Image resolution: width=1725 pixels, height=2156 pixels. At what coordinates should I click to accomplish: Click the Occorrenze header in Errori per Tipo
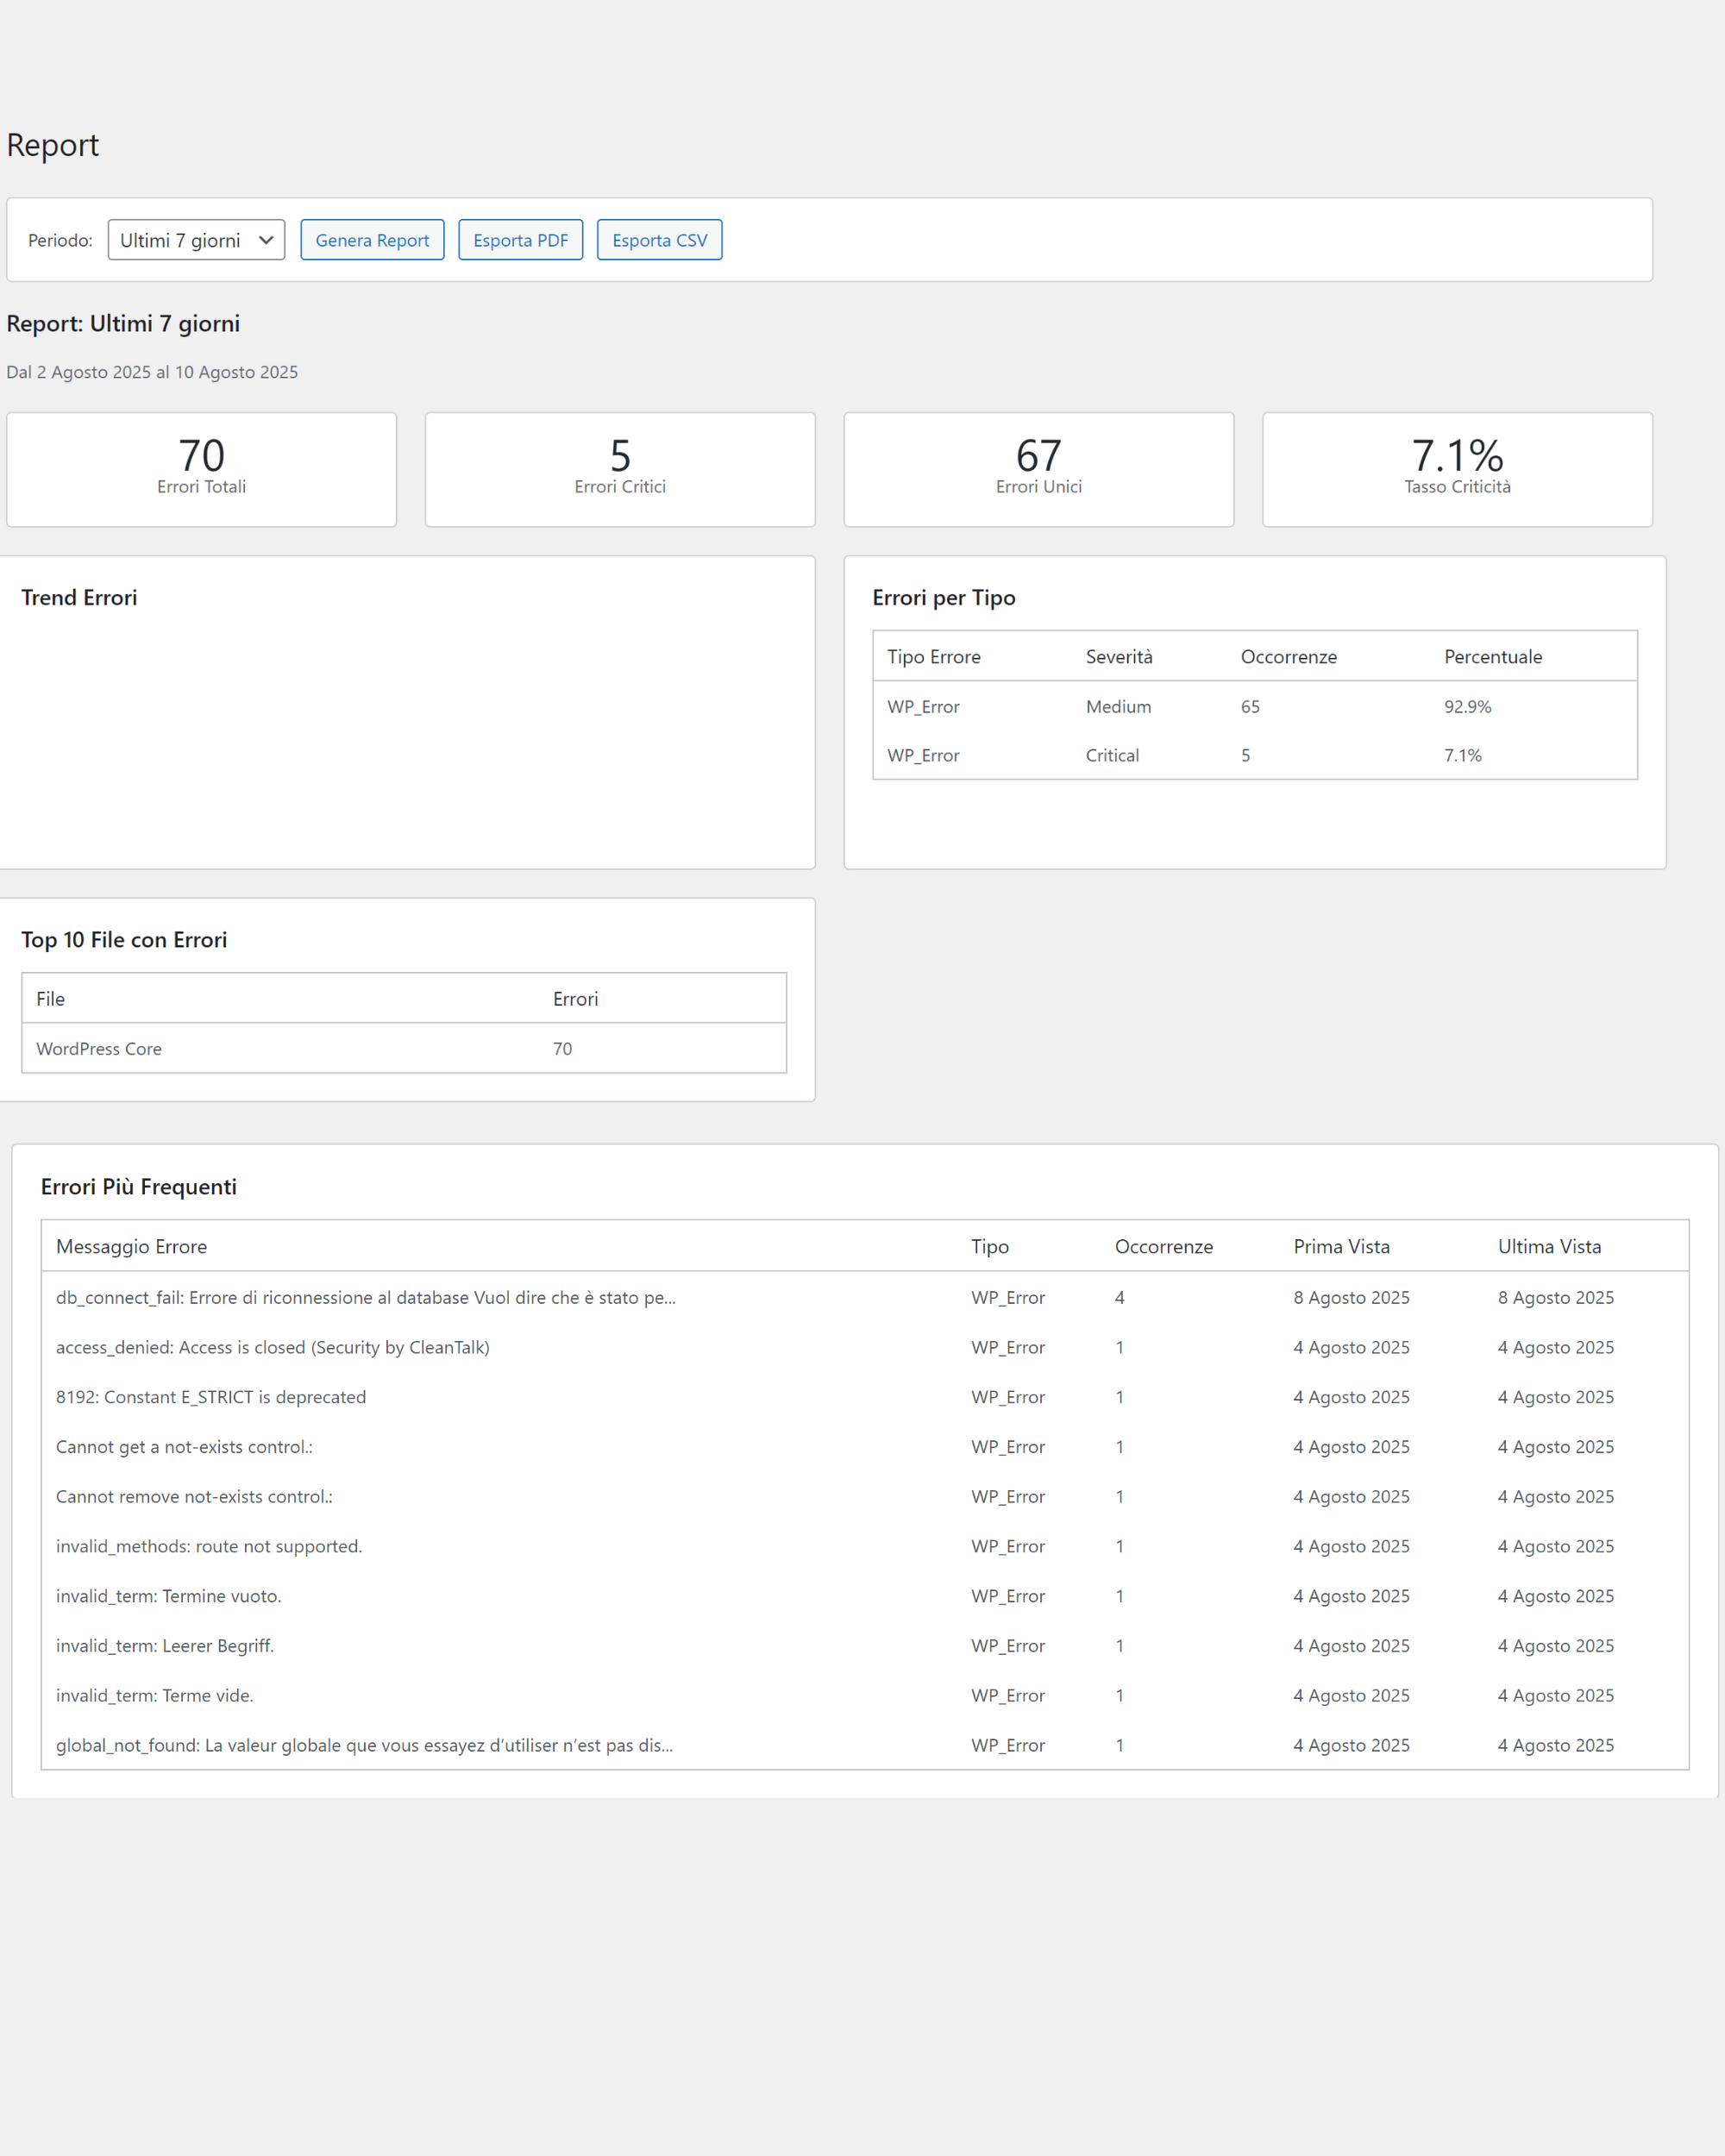[x=1288, y=657]
